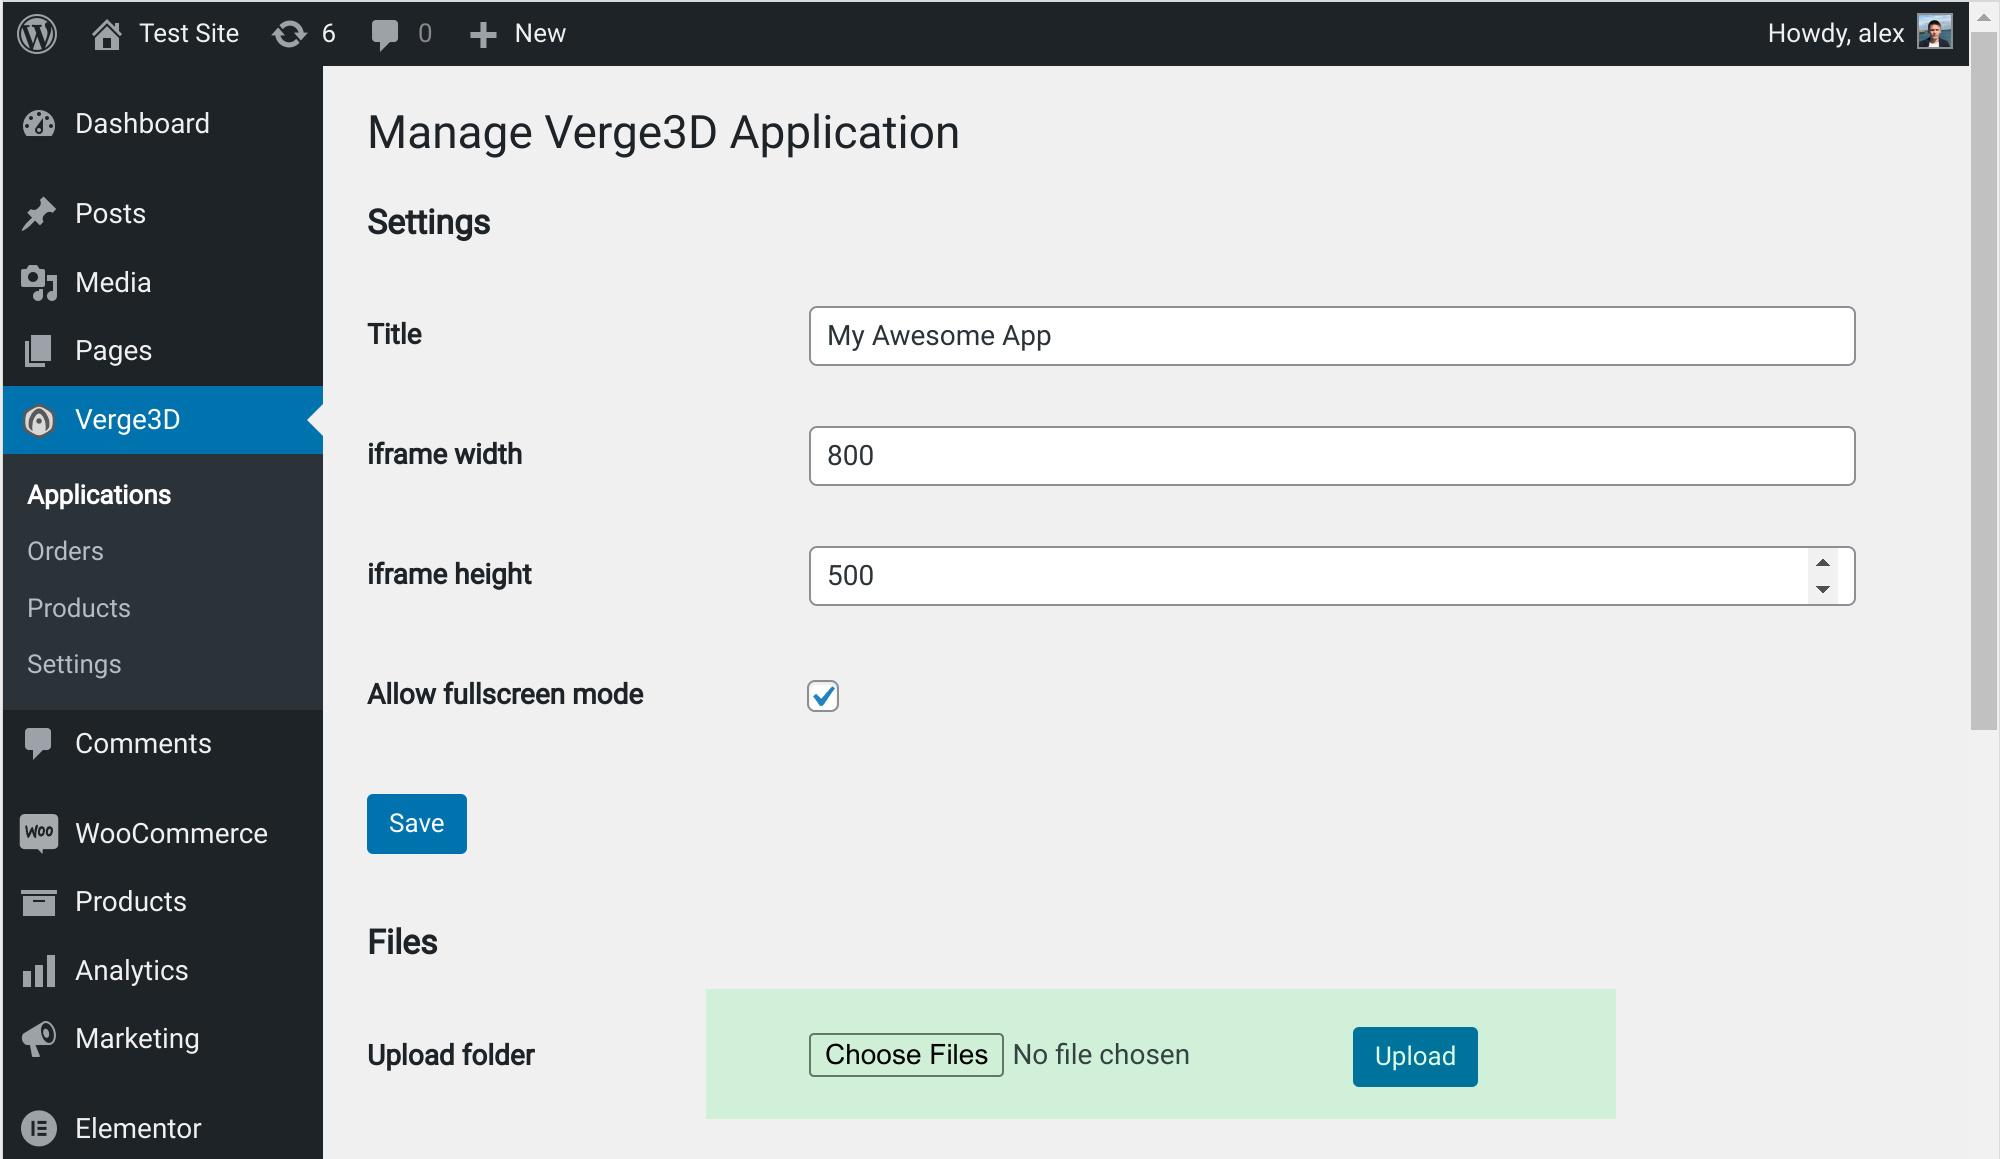Click the iframe height input field
This screenshot has height=1159, width=2000.
(1332, 575)
